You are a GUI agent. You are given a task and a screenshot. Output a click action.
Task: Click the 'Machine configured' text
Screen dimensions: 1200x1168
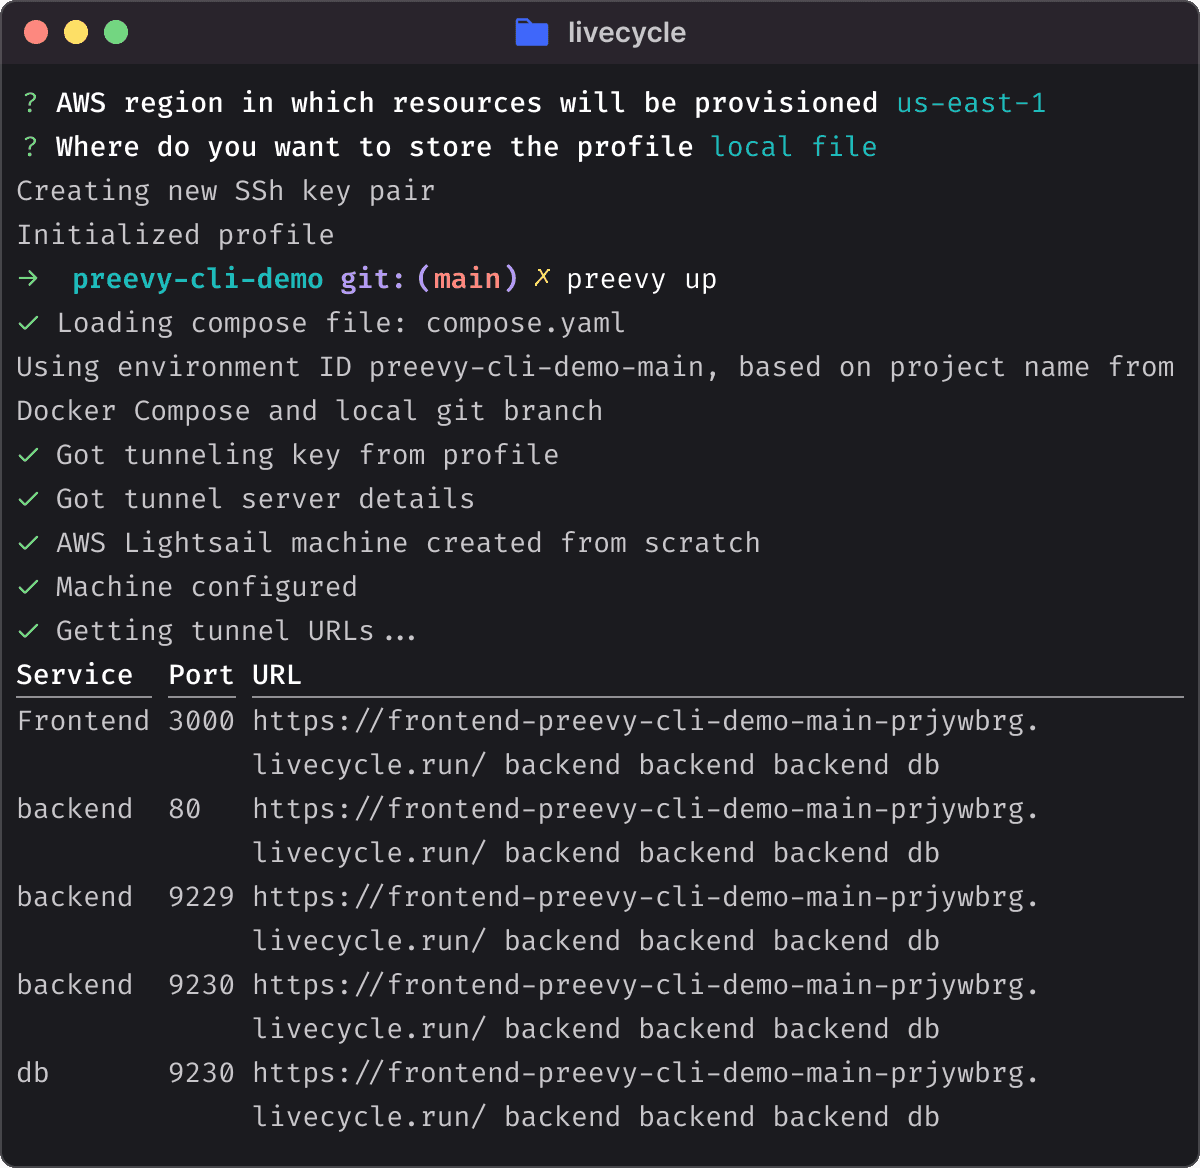coord(207,587)
